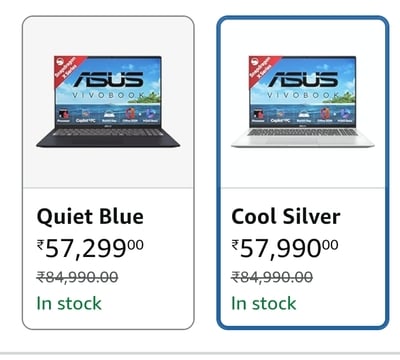Click In stock status under Quiet Blue

(69, 303)
